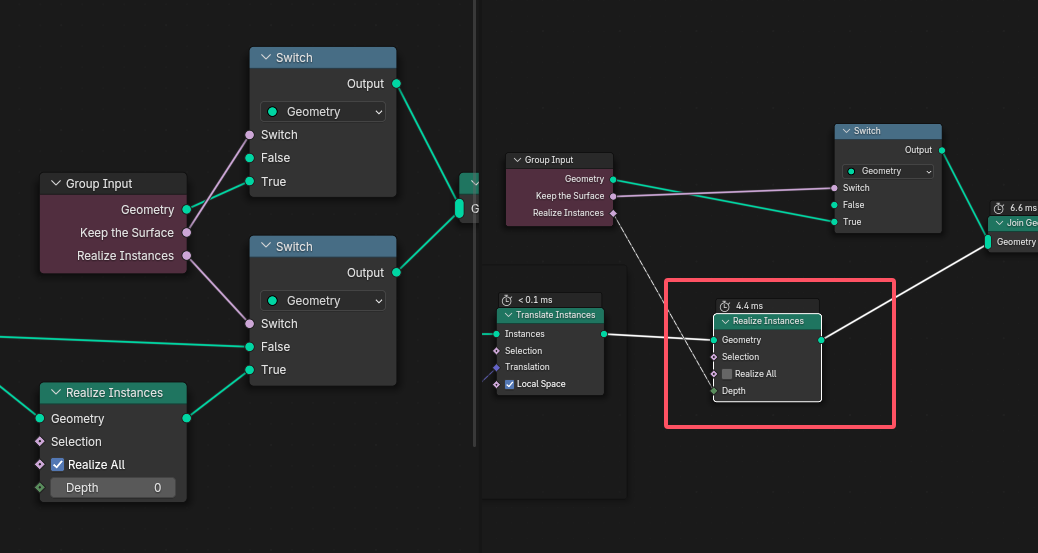Click the 4.4 ms timing label

coord(749,306)
